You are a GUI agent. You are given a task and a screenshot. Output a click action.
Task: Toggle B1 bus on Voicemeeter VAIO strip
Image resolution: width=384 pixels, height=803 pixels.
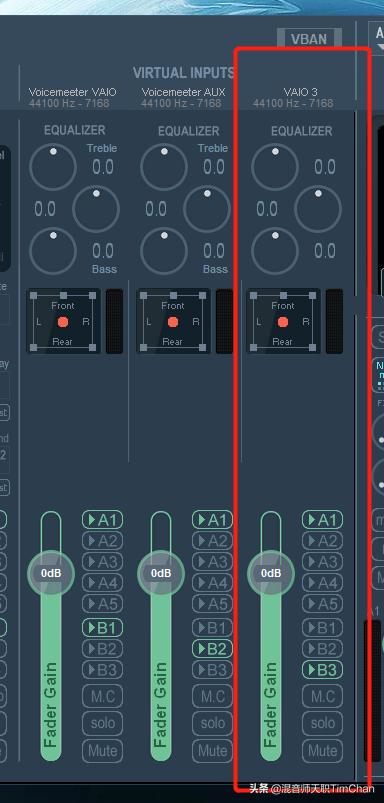coord(102,628)
